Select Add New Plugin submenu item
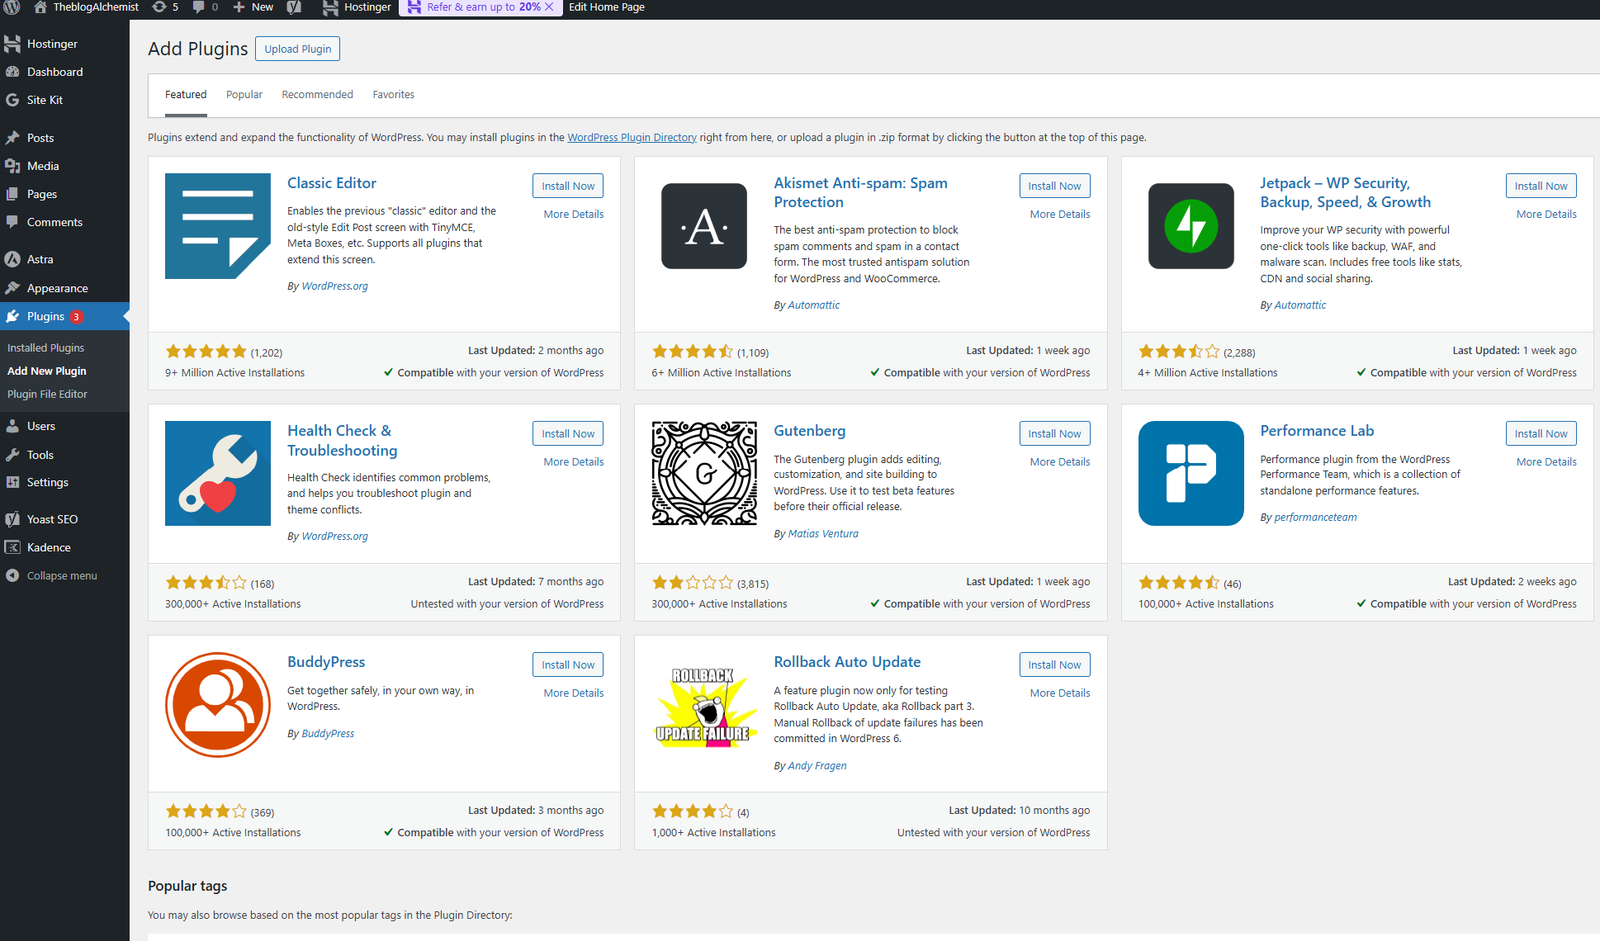This screenshot has width=1600, height=941. [x=47, y=371]
